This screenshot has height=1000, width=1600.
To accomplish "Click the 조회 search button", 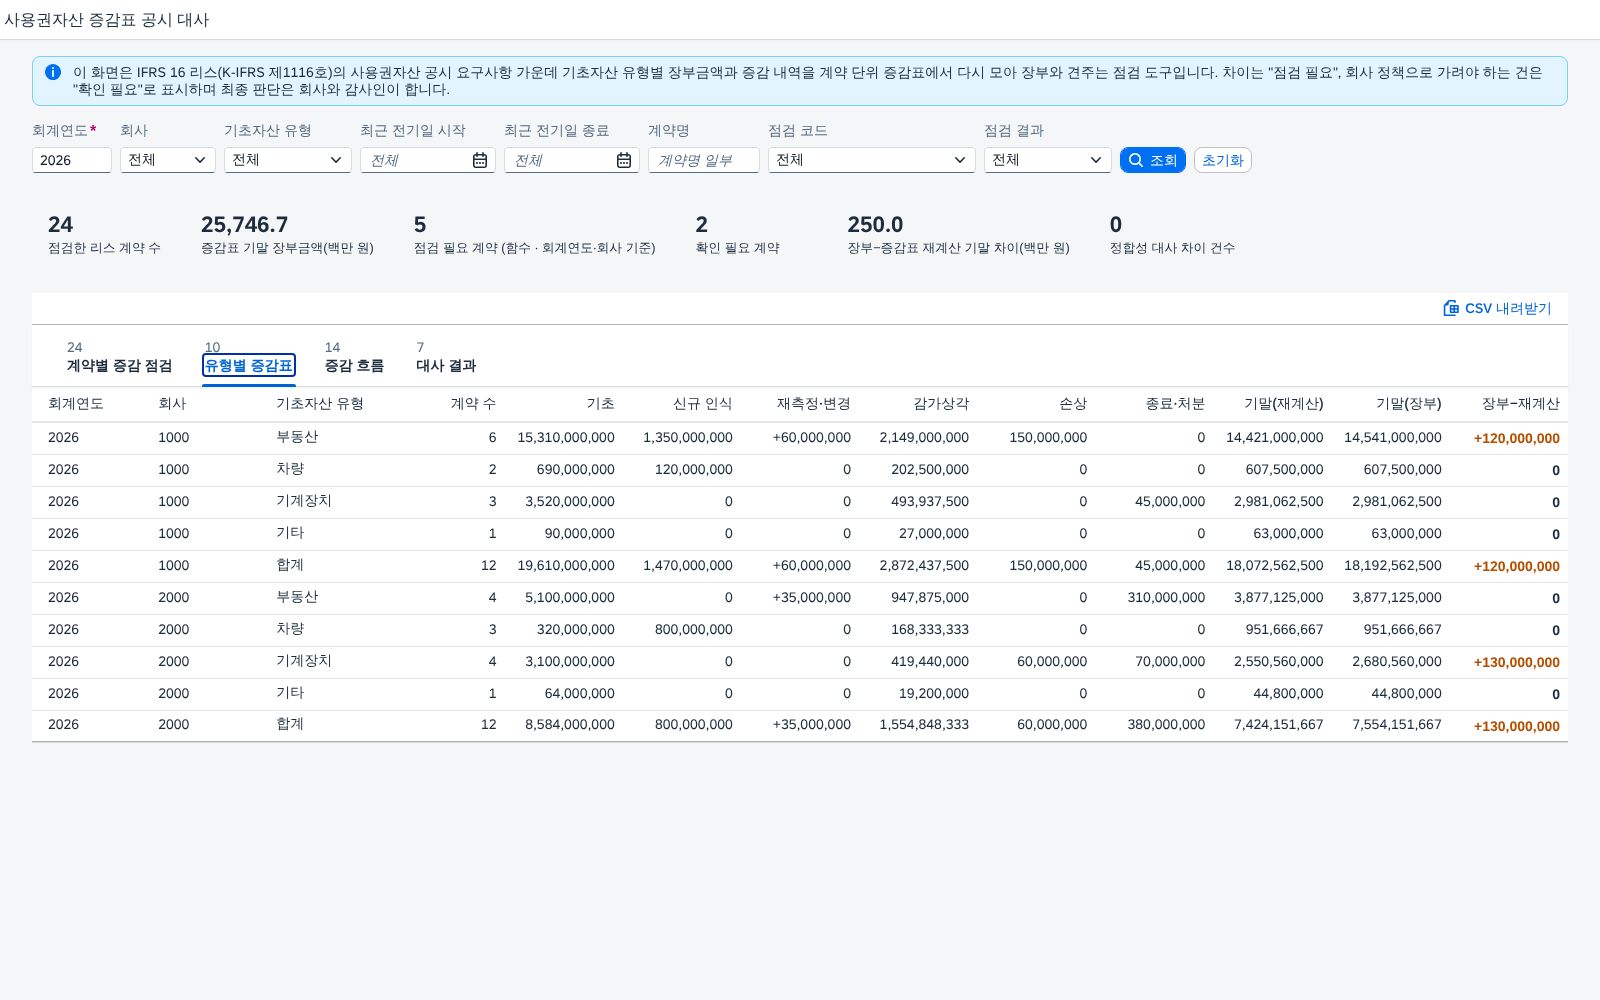I will 1153,160.
